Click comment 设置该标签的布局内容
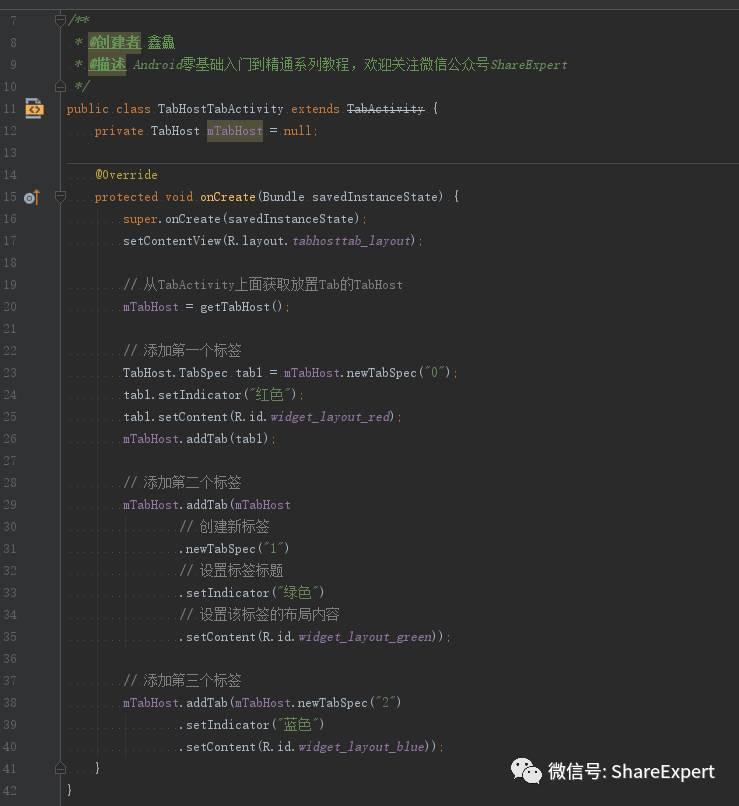 [x=260, y=615]
